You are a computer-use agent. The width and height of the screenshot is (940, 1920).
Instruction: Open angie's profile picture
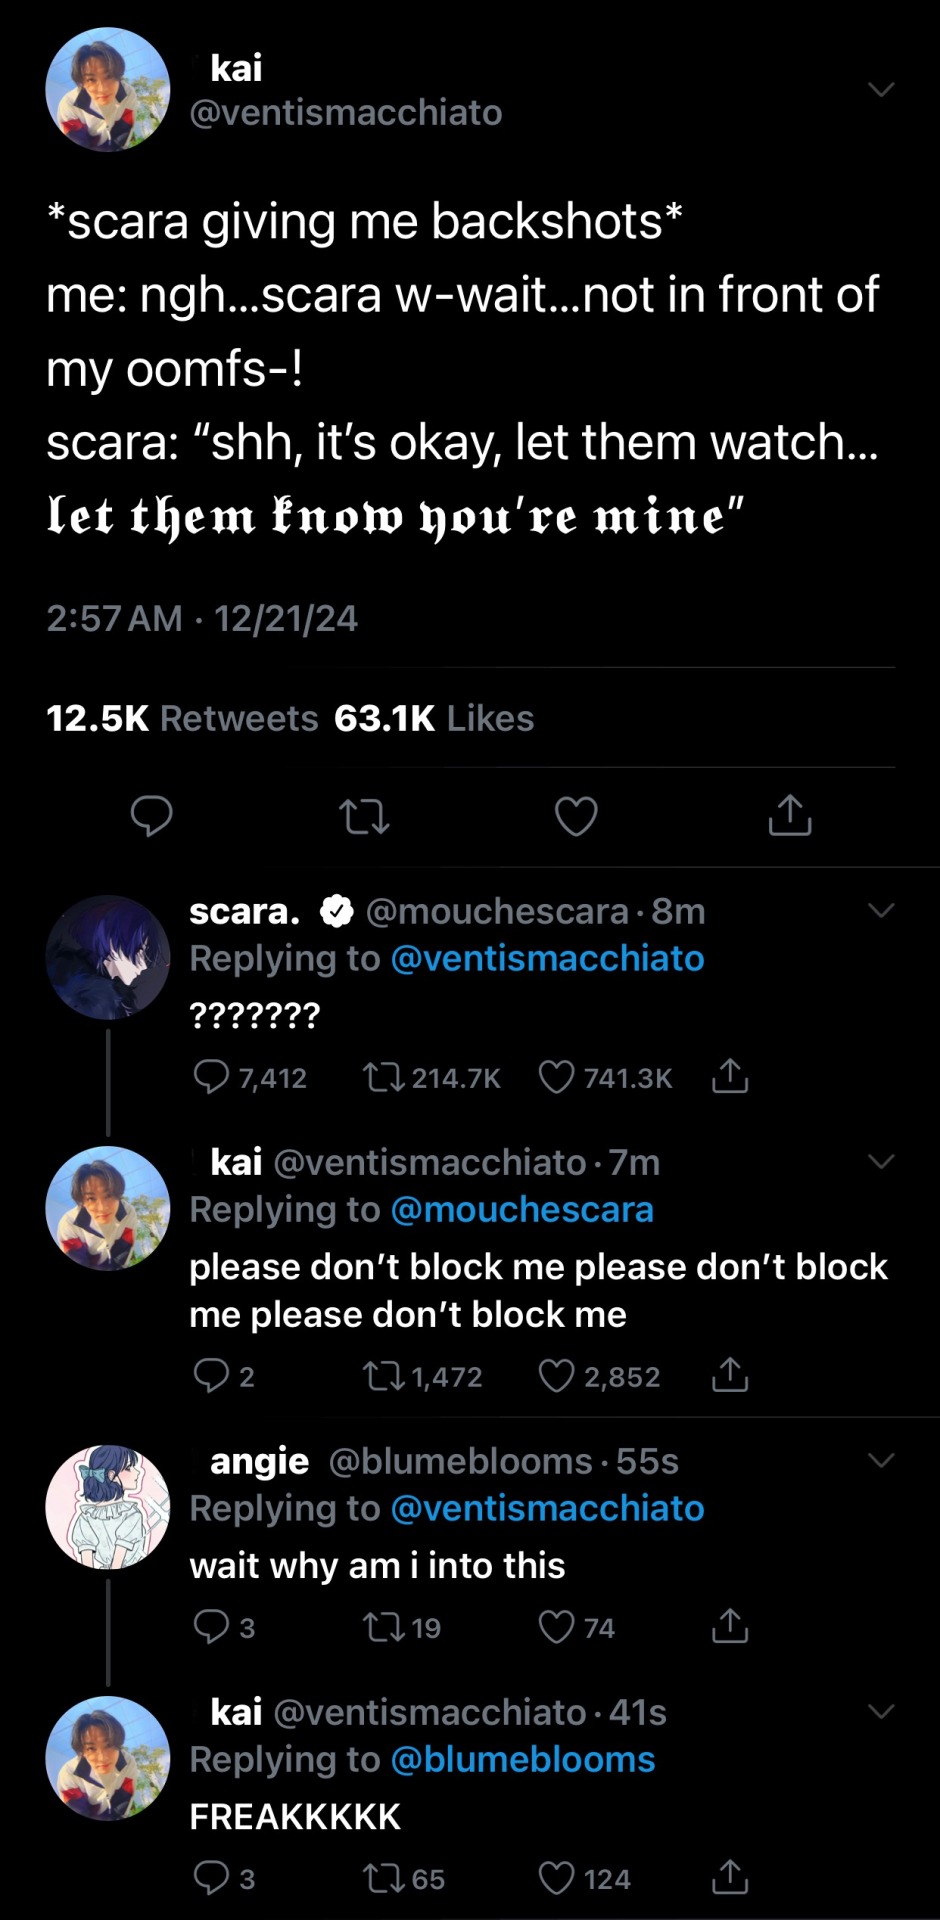[x=108, y=1507]
